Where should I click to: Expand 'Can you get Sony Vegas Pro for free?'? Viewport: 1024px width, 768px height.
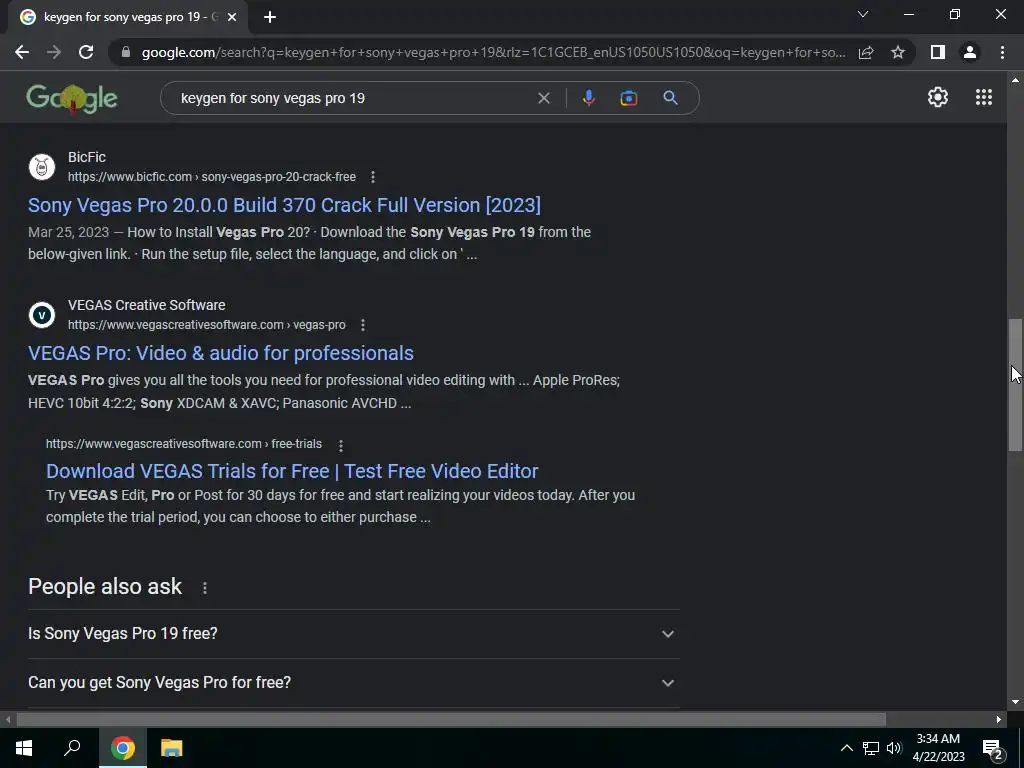point(353,682)
